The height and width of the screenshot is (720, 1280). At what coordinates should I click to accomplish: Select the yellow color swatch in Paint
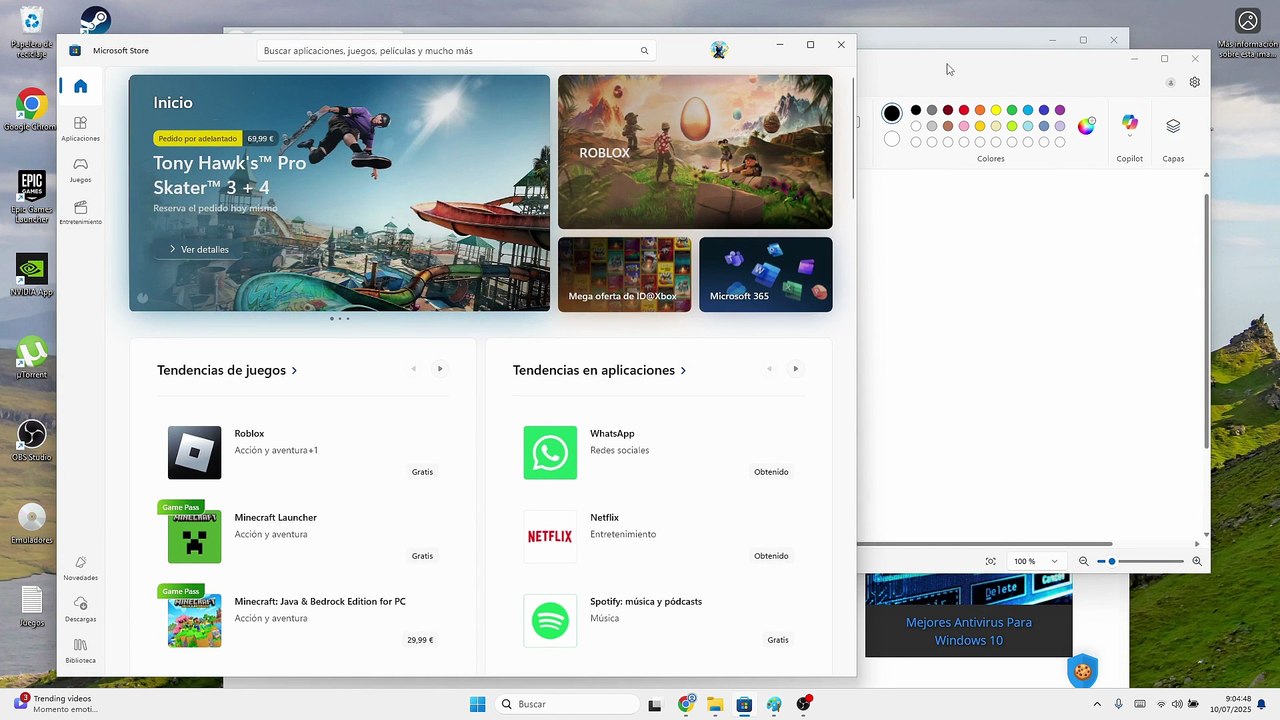996,110
